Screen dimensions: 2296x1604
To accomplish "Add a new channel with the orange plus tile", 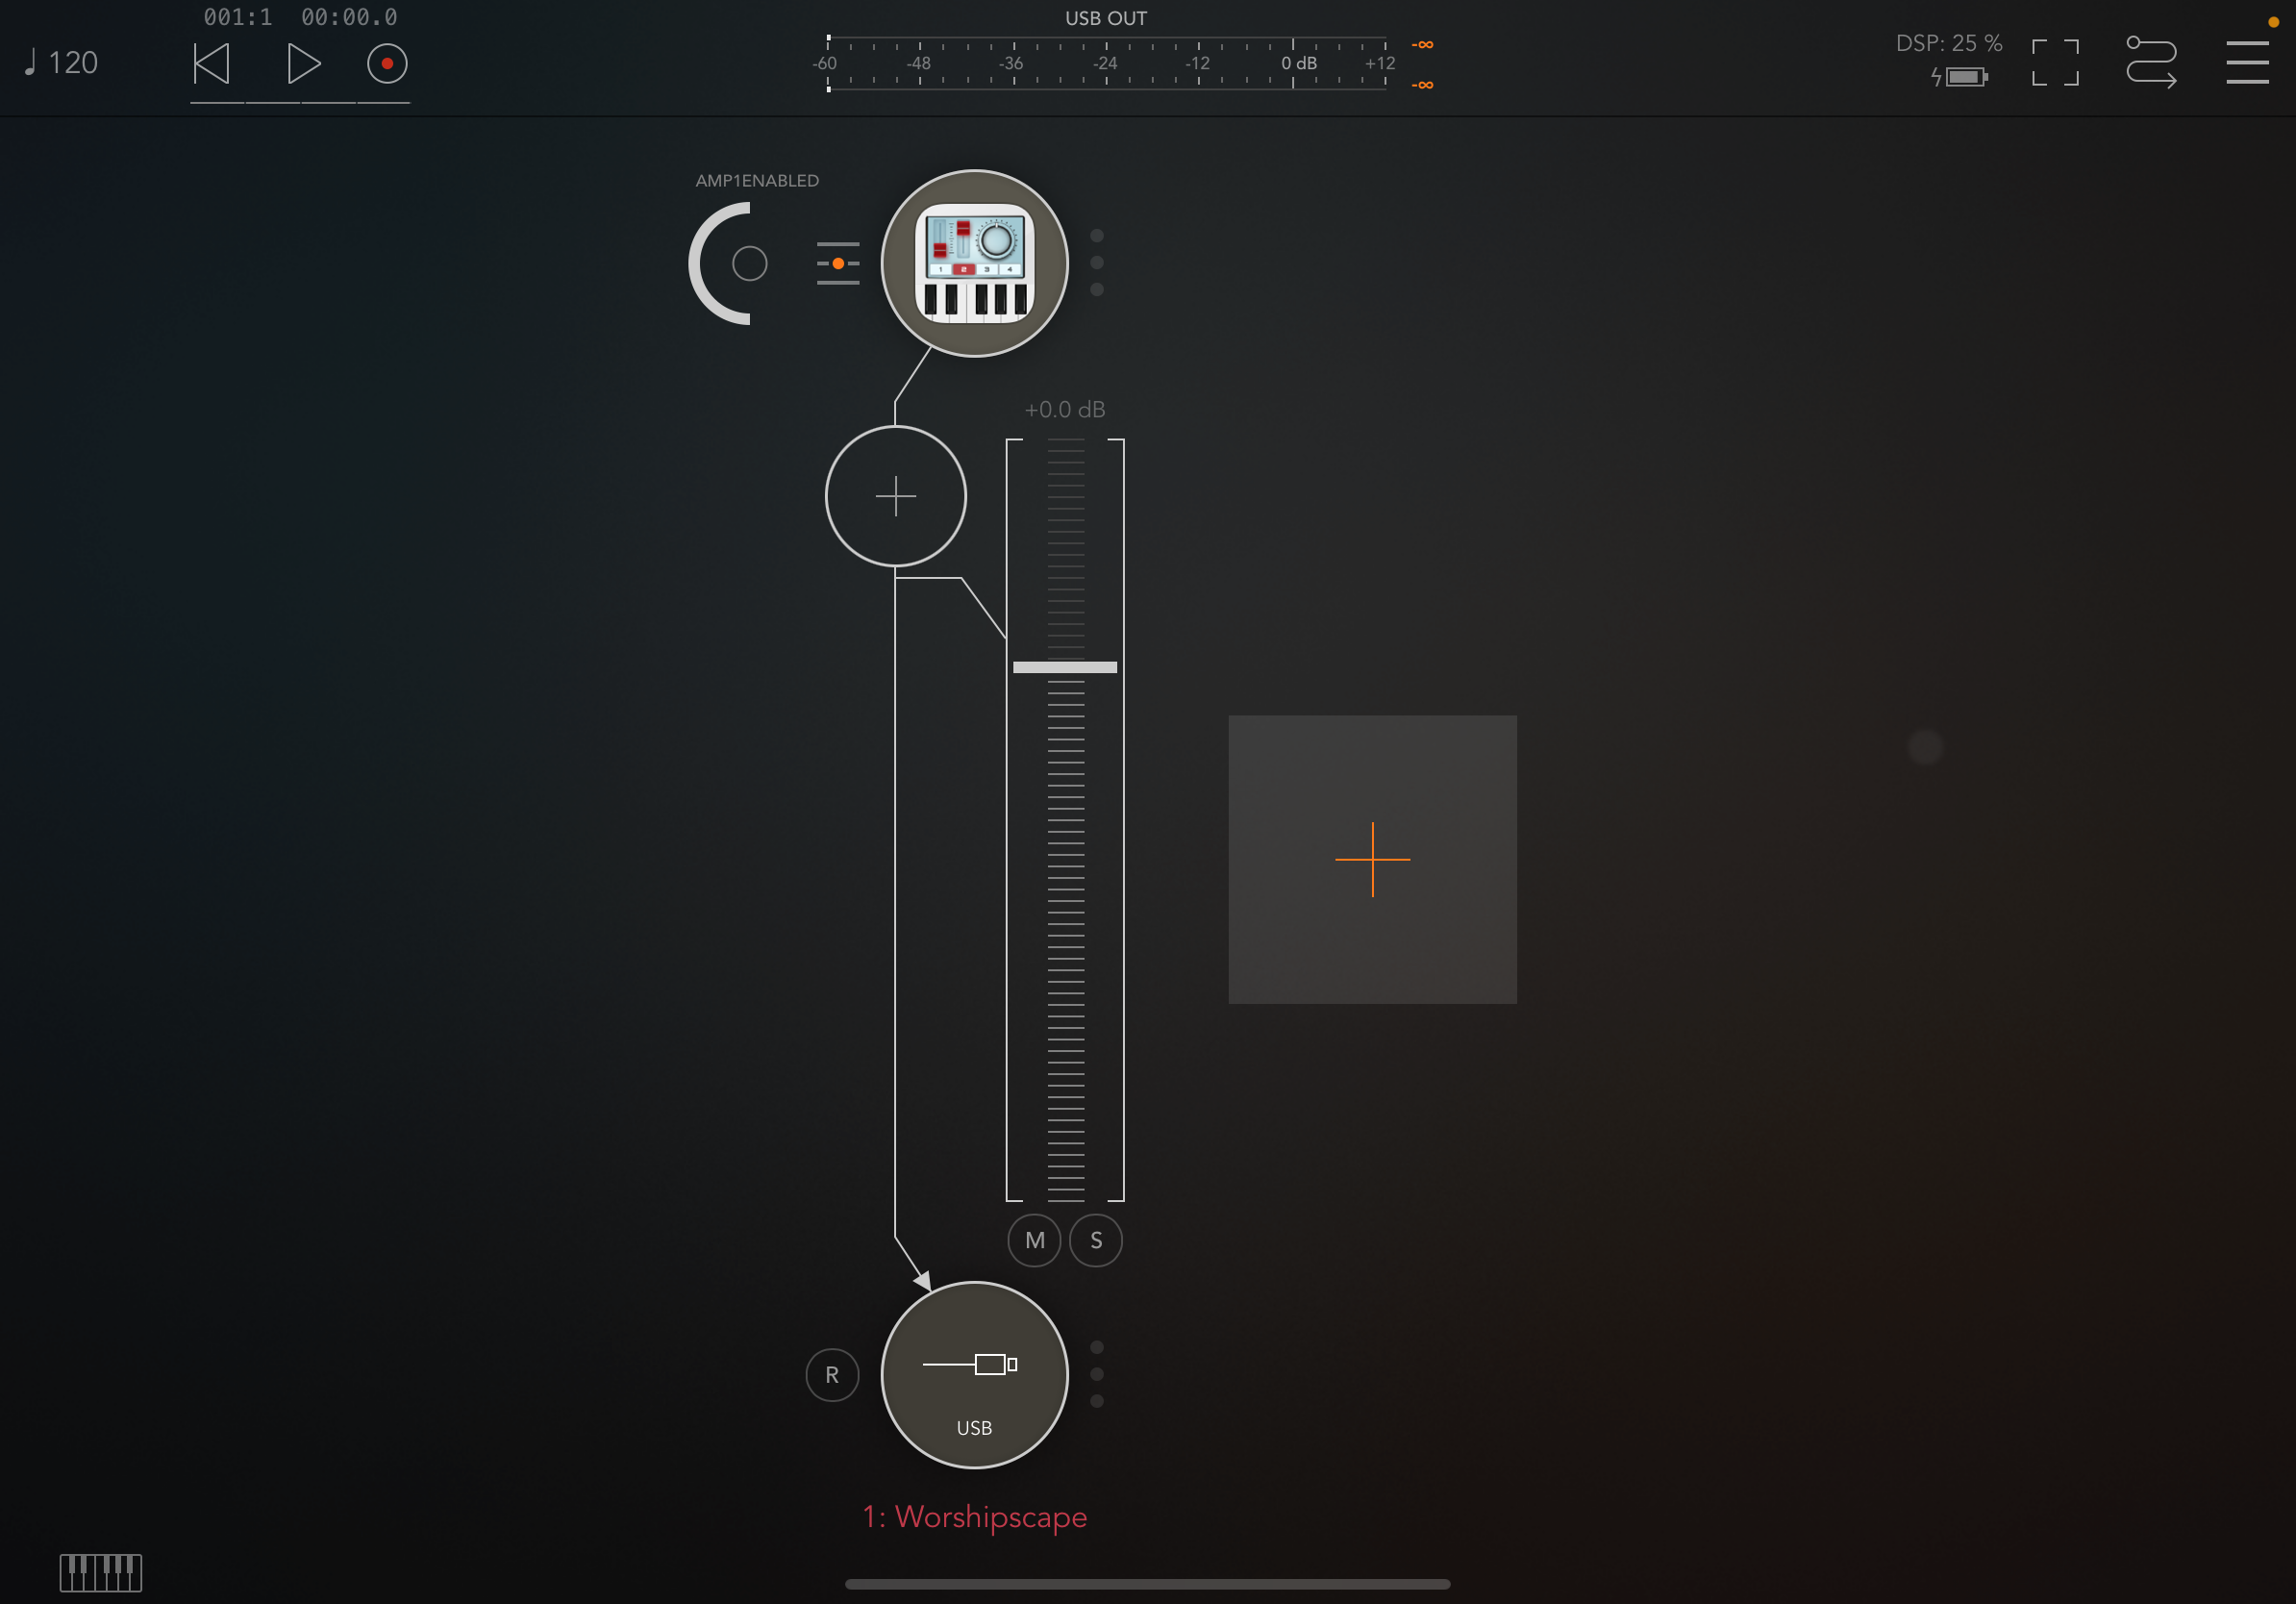I will [x=1373, y=860].
